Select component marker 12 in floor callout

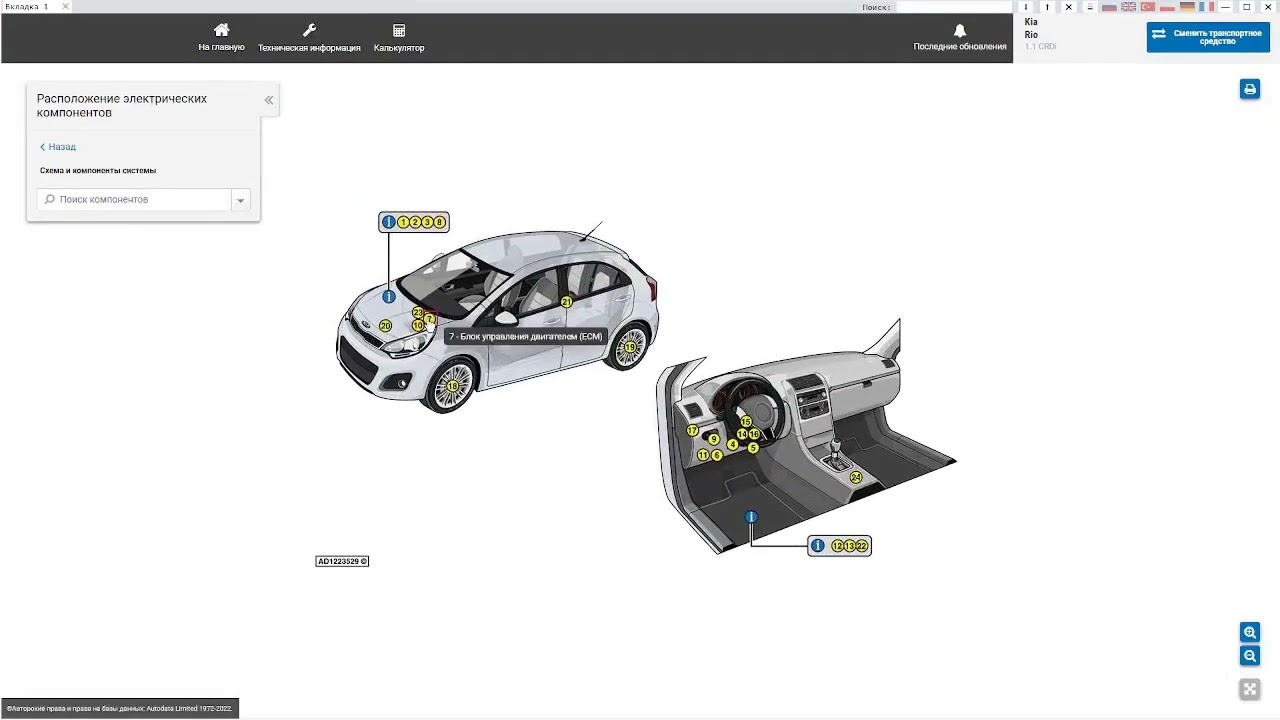[x=838, y=546]
